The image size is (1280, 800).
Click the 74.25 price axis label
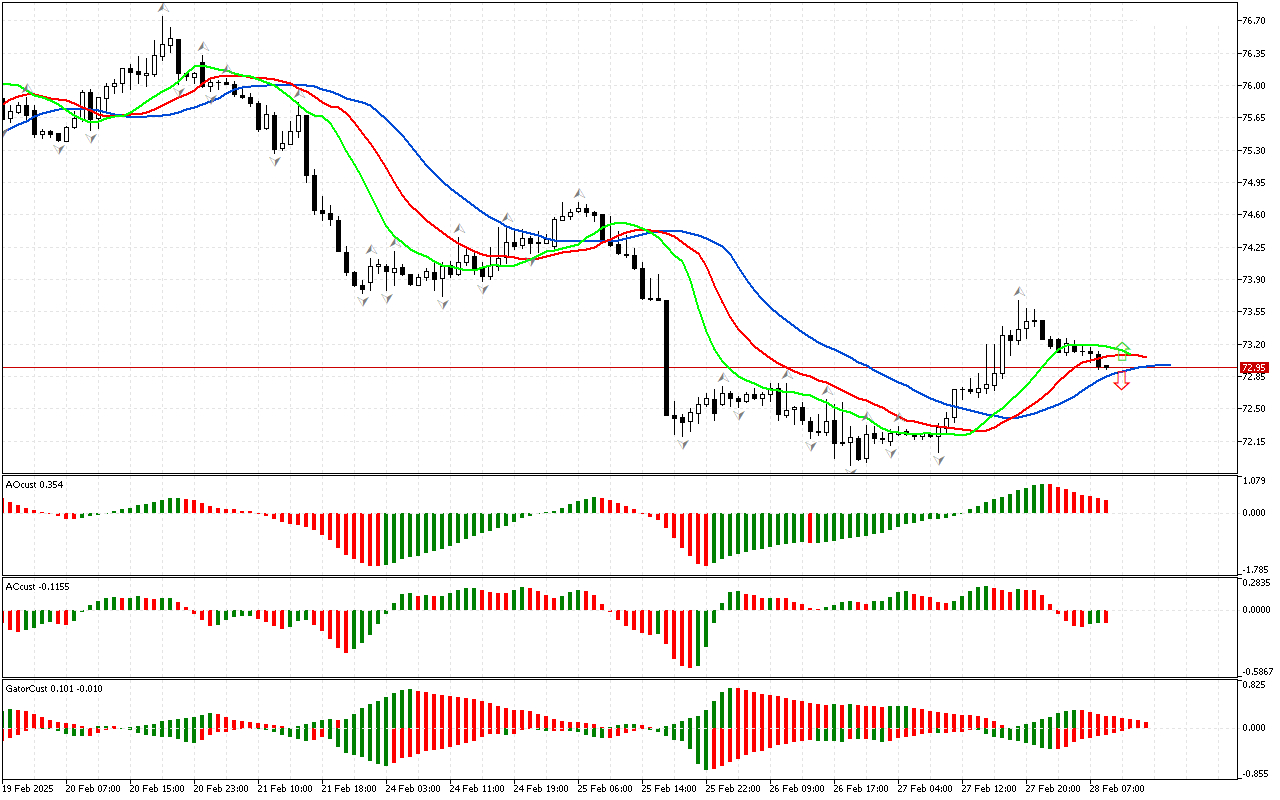click(x=1253, y=248)
